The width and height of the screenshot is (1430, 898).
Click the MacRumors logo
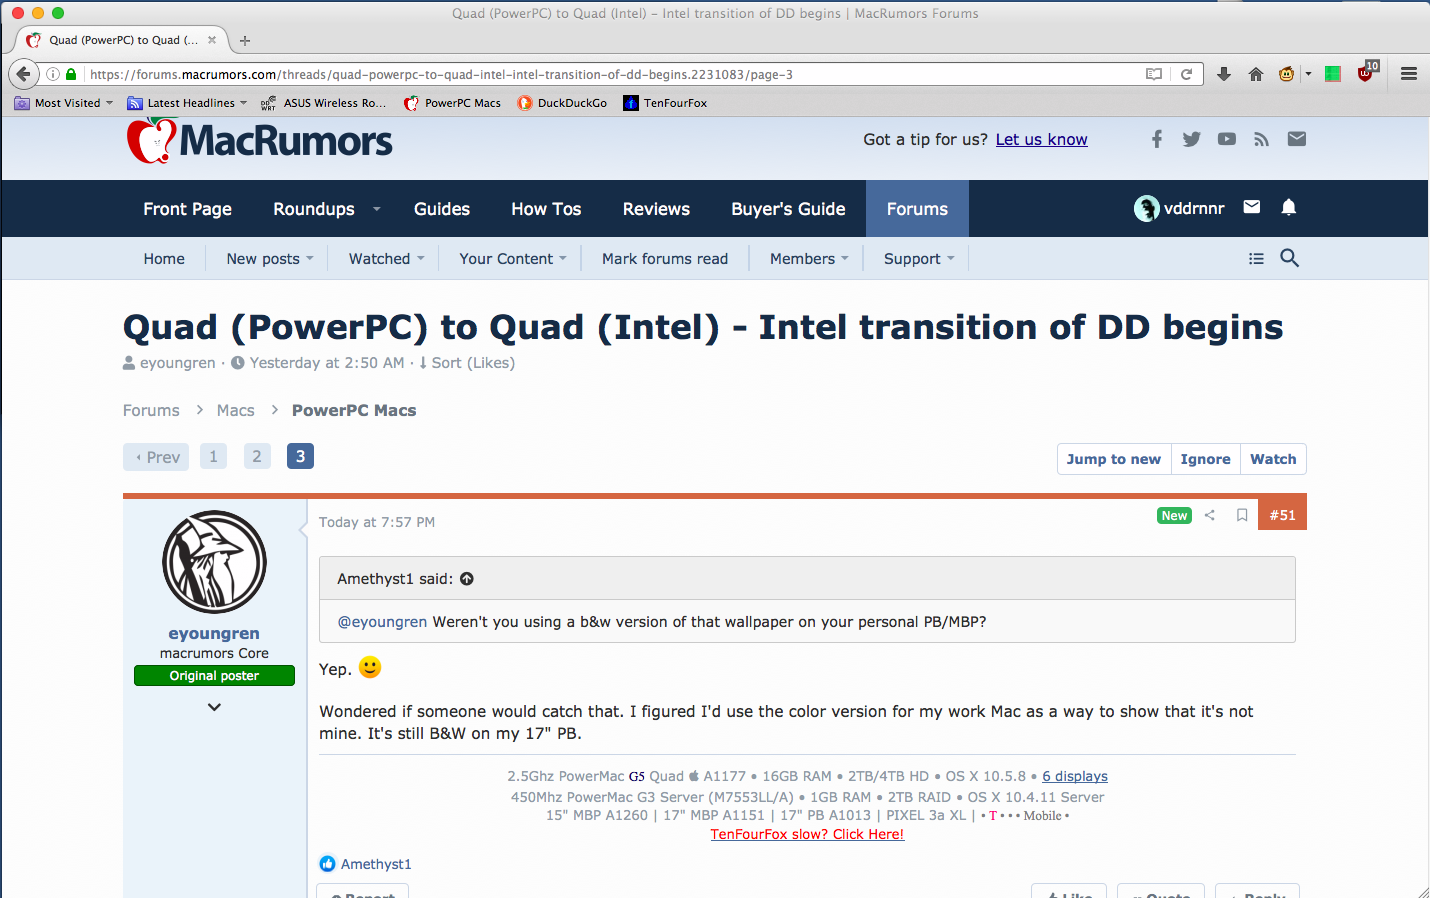point(260,141)
